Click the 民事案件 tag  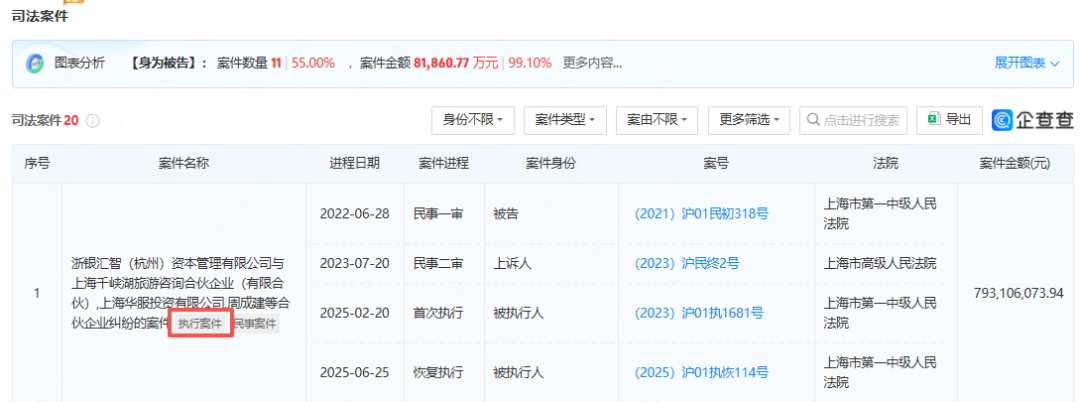point(255,324)
